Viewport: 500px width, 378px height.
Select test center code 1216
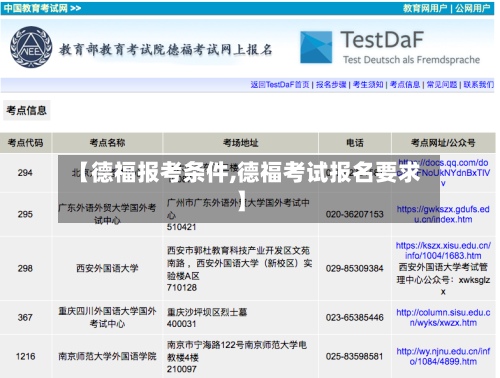coord(25,356)
